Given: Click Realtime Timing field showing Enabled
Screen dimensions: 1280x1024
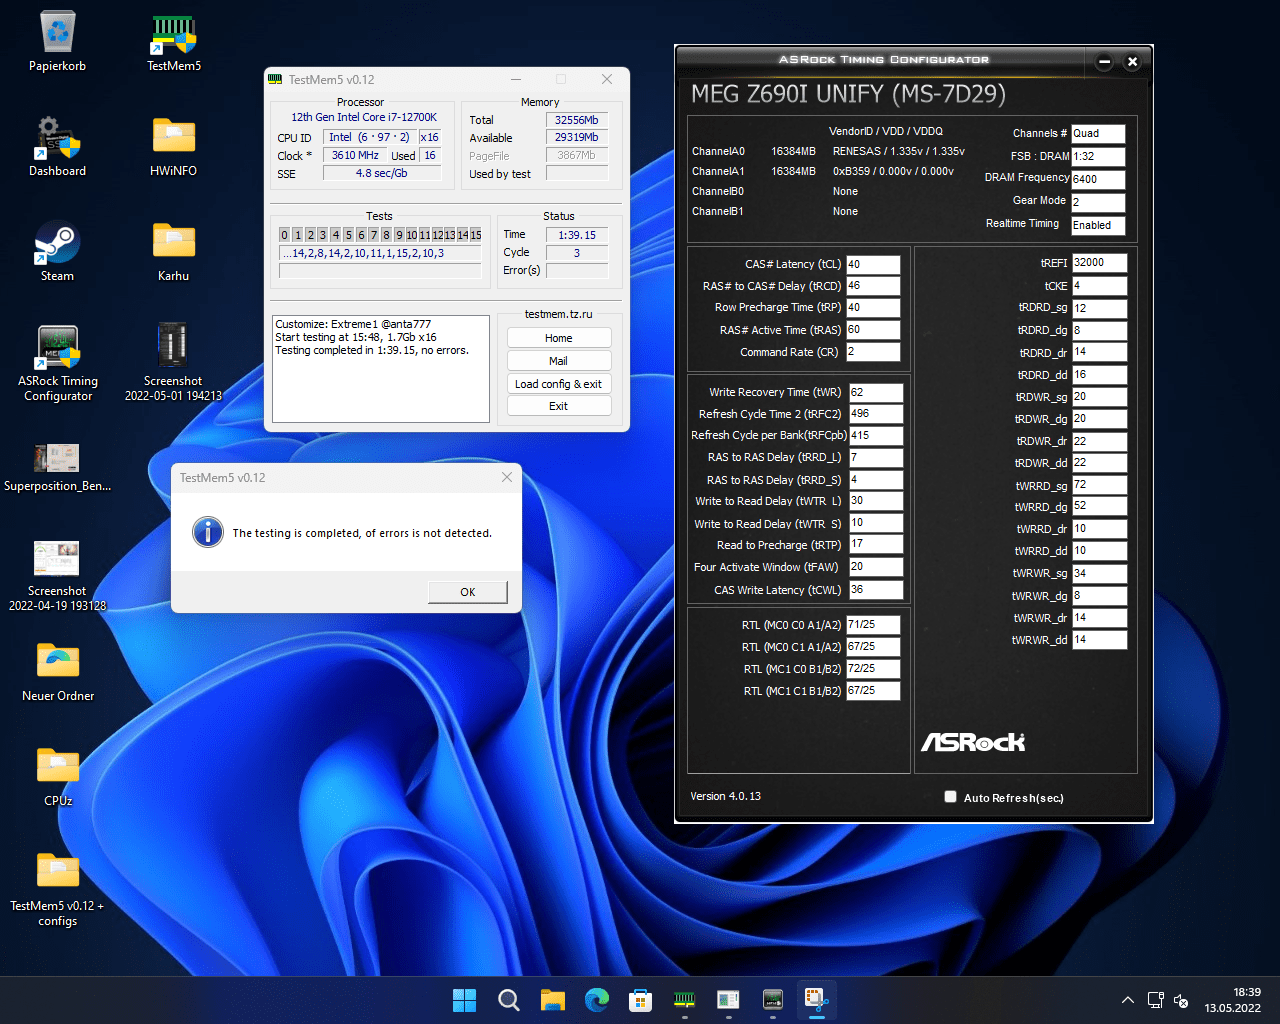Looking at the screenshot, I should coord(1098,225).
